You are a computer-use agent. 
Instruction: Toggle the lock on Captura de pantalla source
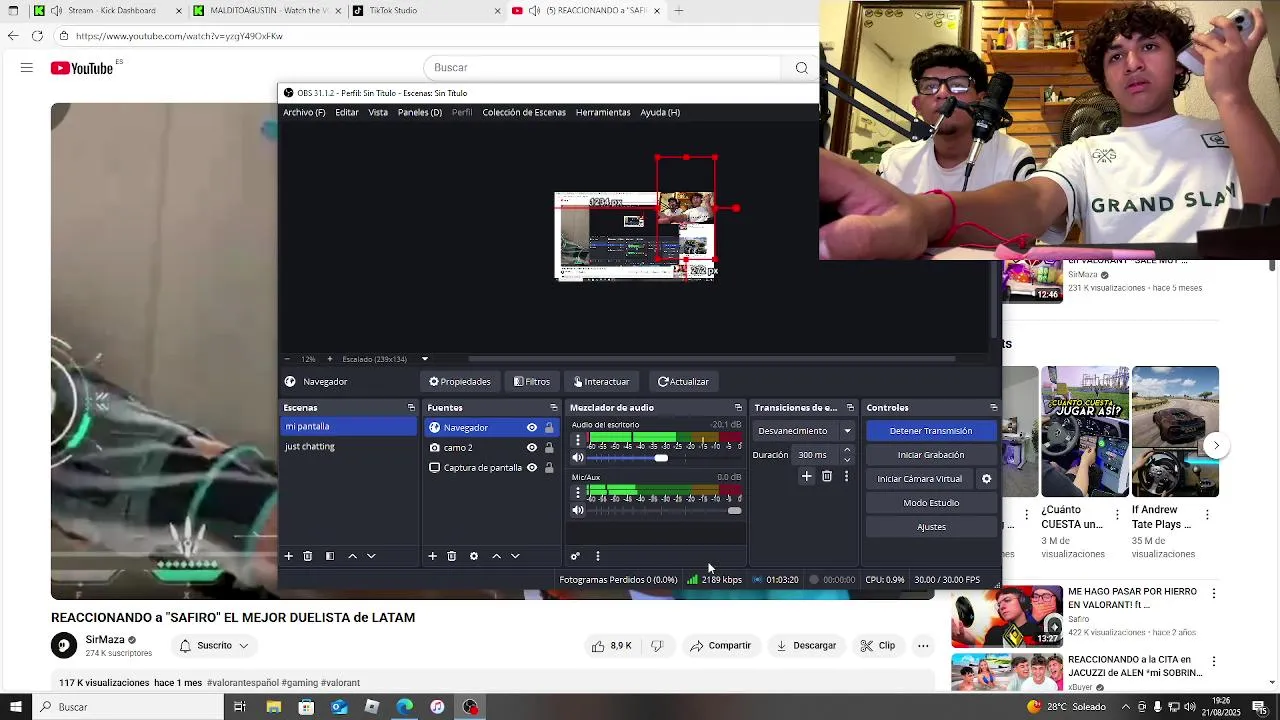pyautogui.click(x=549, y=468)
